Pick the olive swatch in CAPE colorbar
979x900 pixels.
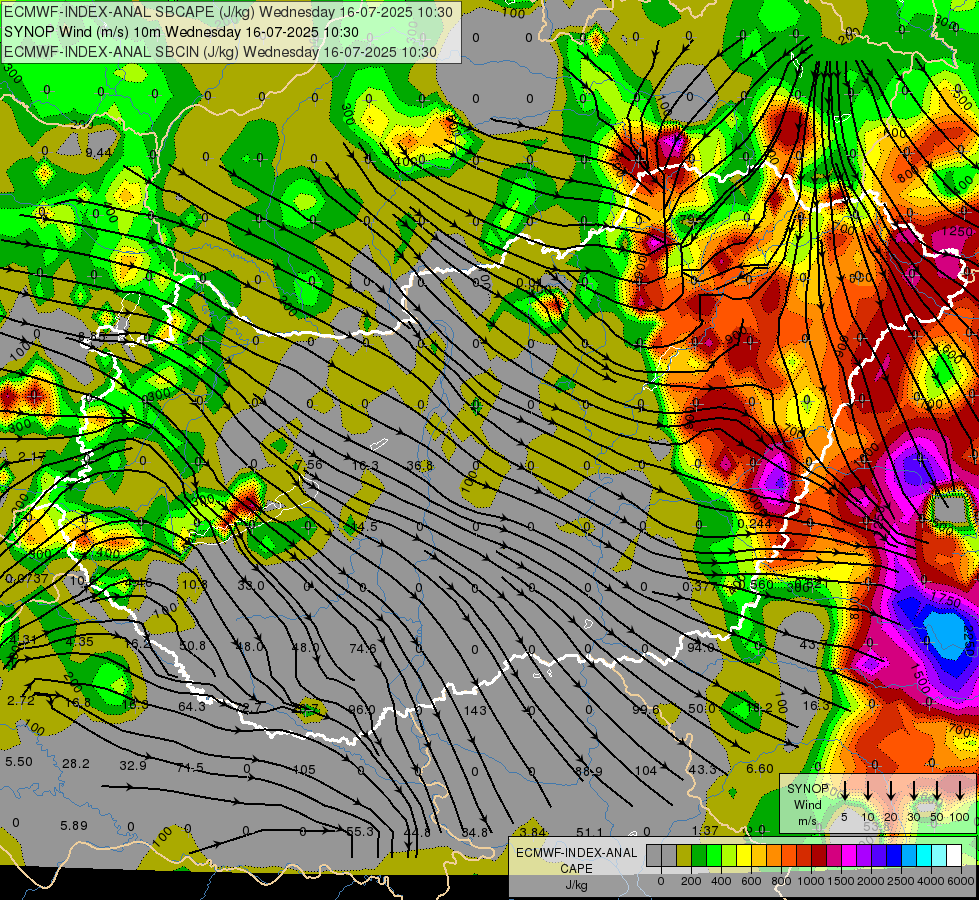point(684,856)
